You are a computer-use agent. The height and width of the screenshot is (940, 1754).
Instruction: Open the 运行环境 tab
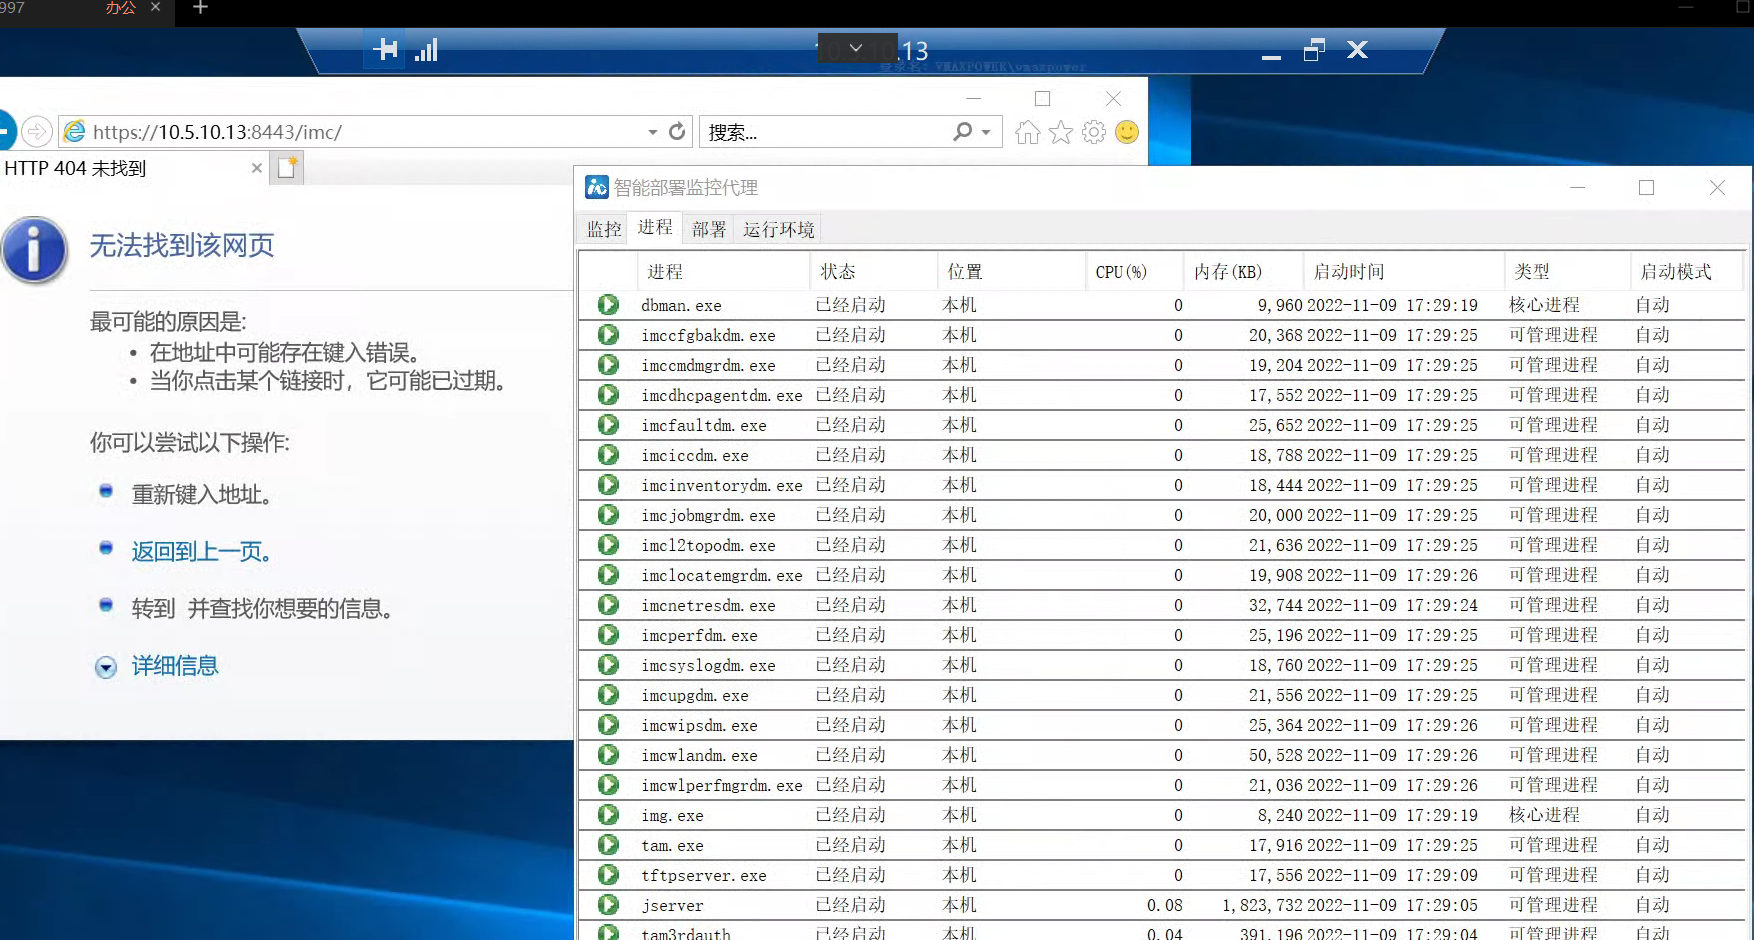778,229
